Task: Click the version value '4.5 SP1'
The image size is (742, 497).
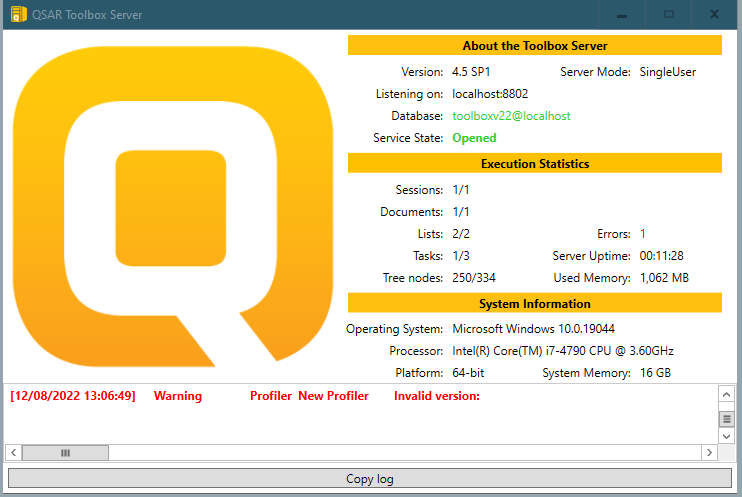Action: pos(471,72)
